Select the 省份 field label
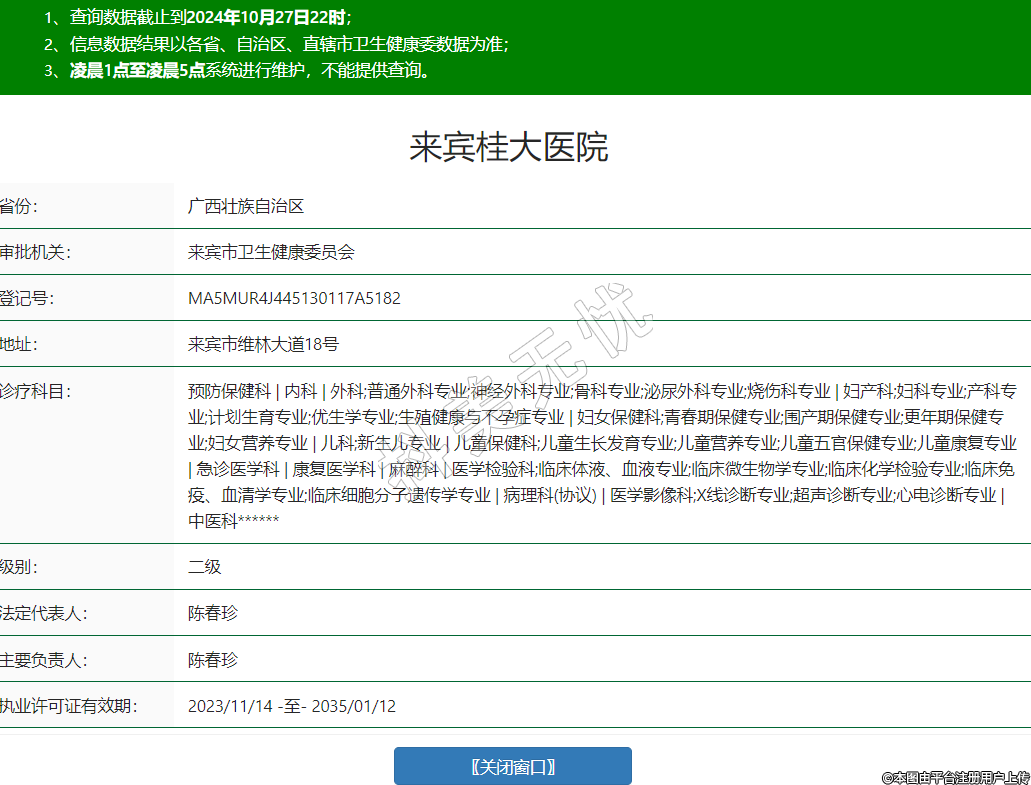1031x785 pixels. (18, 206)
